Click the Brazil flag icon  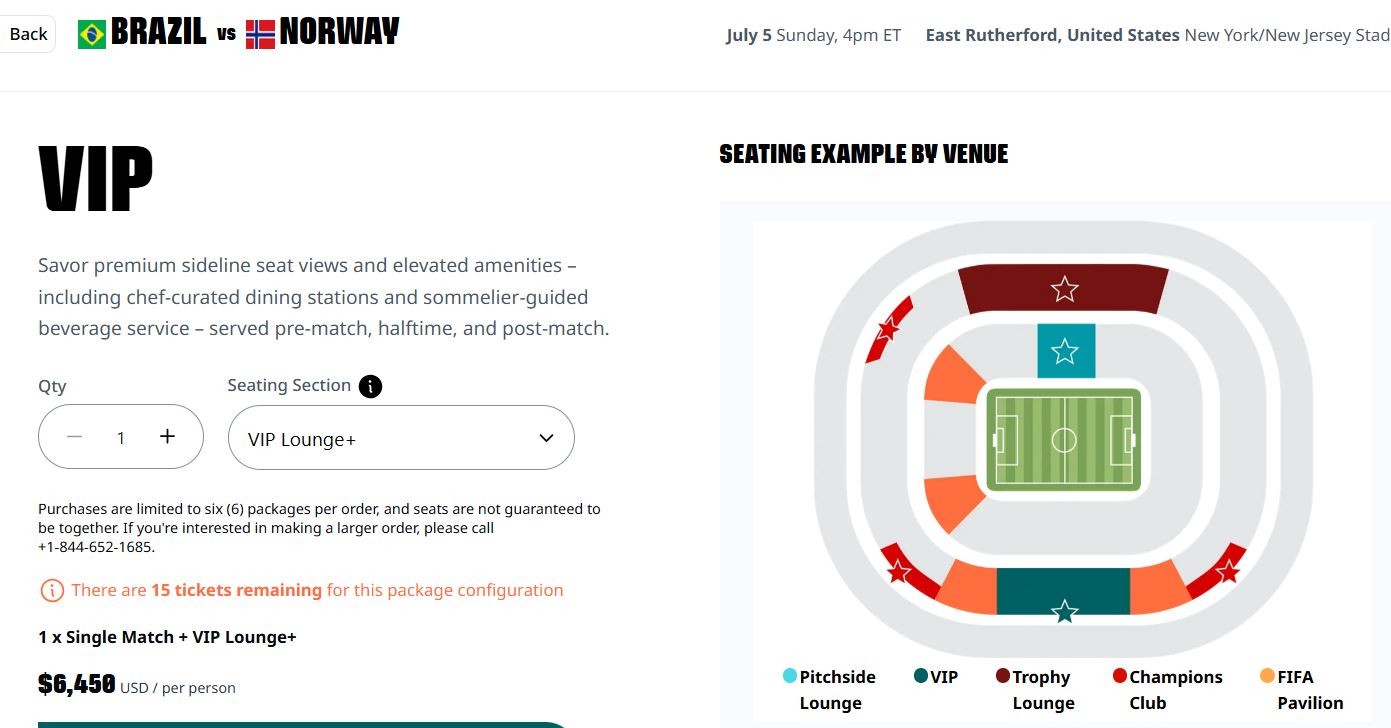pyautogui.click(x=92, y=35)
